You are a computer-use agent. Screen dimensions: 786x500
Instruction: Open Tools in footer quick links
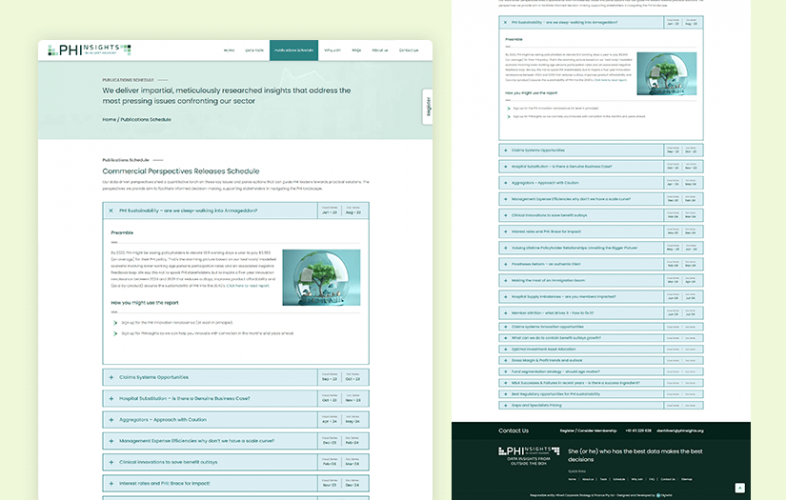click(x=603, y=479)
